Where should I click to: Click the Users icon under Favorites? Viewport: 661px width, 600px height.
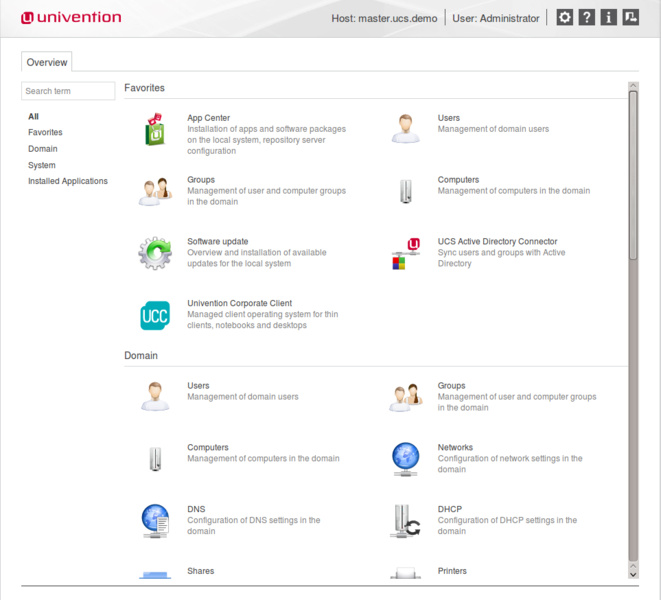point(405,129)
